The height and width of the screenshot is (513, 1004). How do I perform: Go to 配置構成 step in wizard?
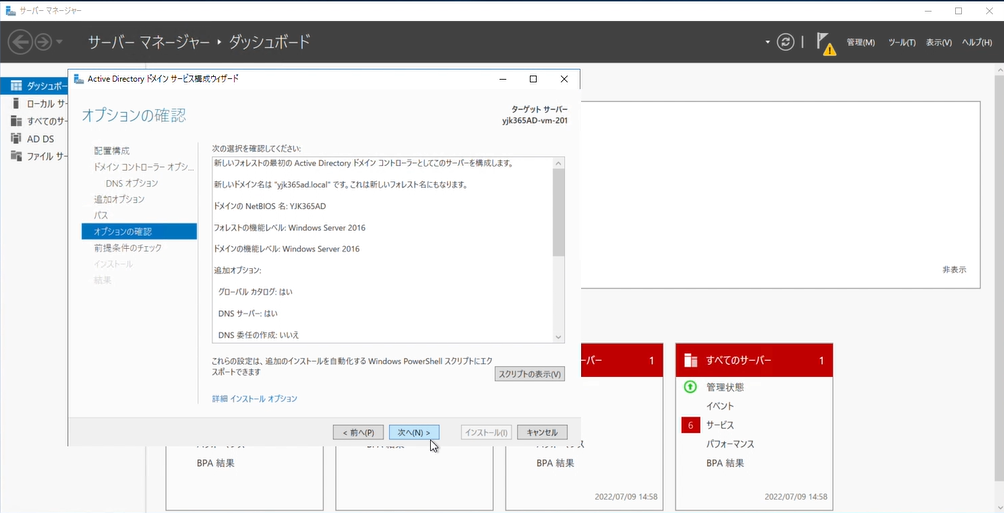(x=111, y=151)
